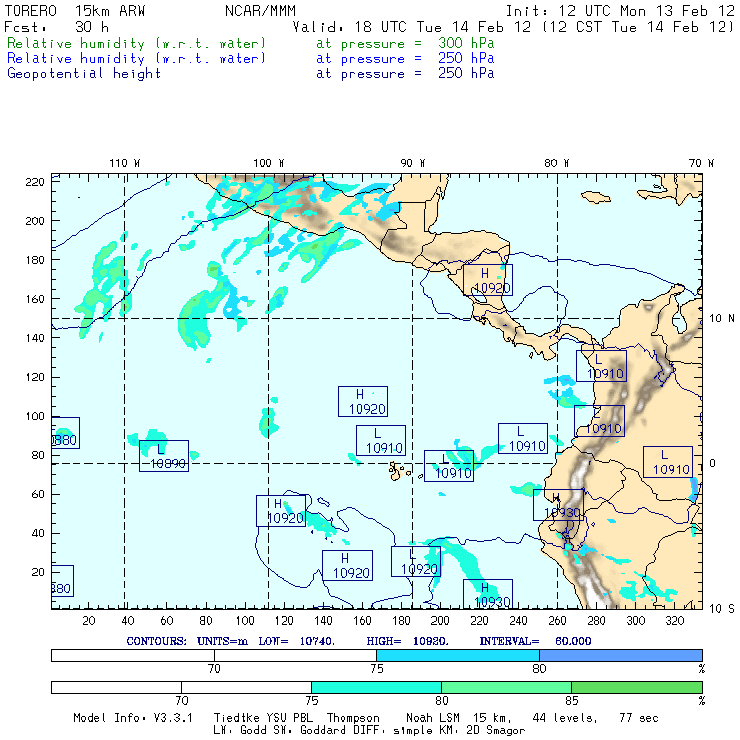740x740 pixels.
Task: Click the '80 W' longitude label
Action: point(556,163)
